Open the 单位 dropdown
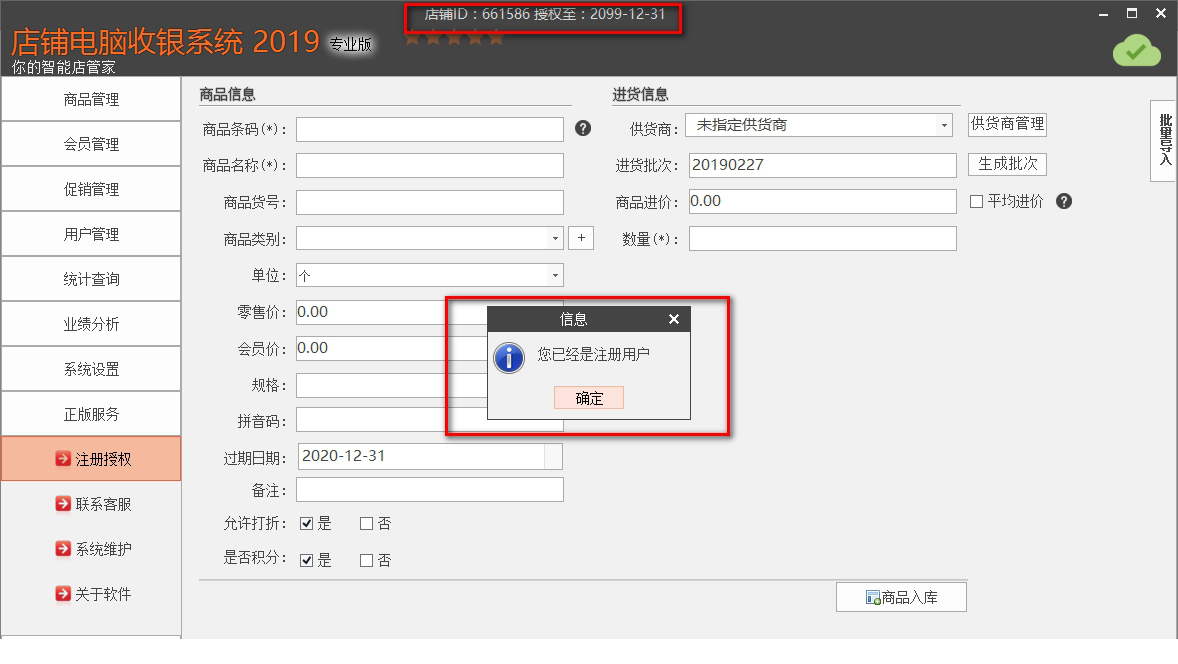Image resolution: width=1178 pixels, height=664 pixels. pyautogui.click(x=555, y=275)
